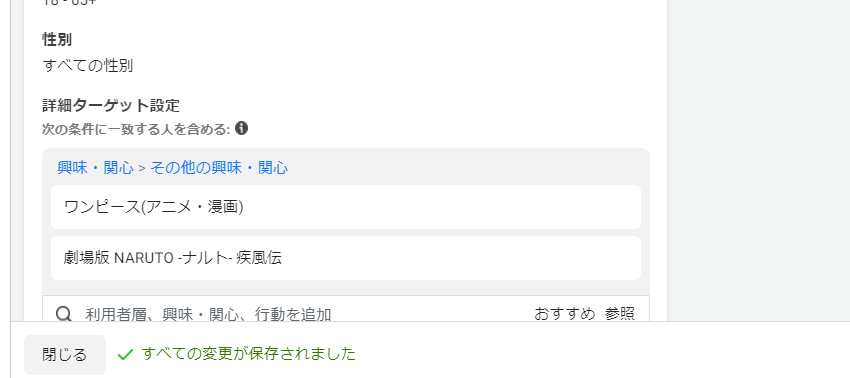This screenshot has height=378, width=850.
Task: Click the magnifying glass search icon
Action: point(64,313)
